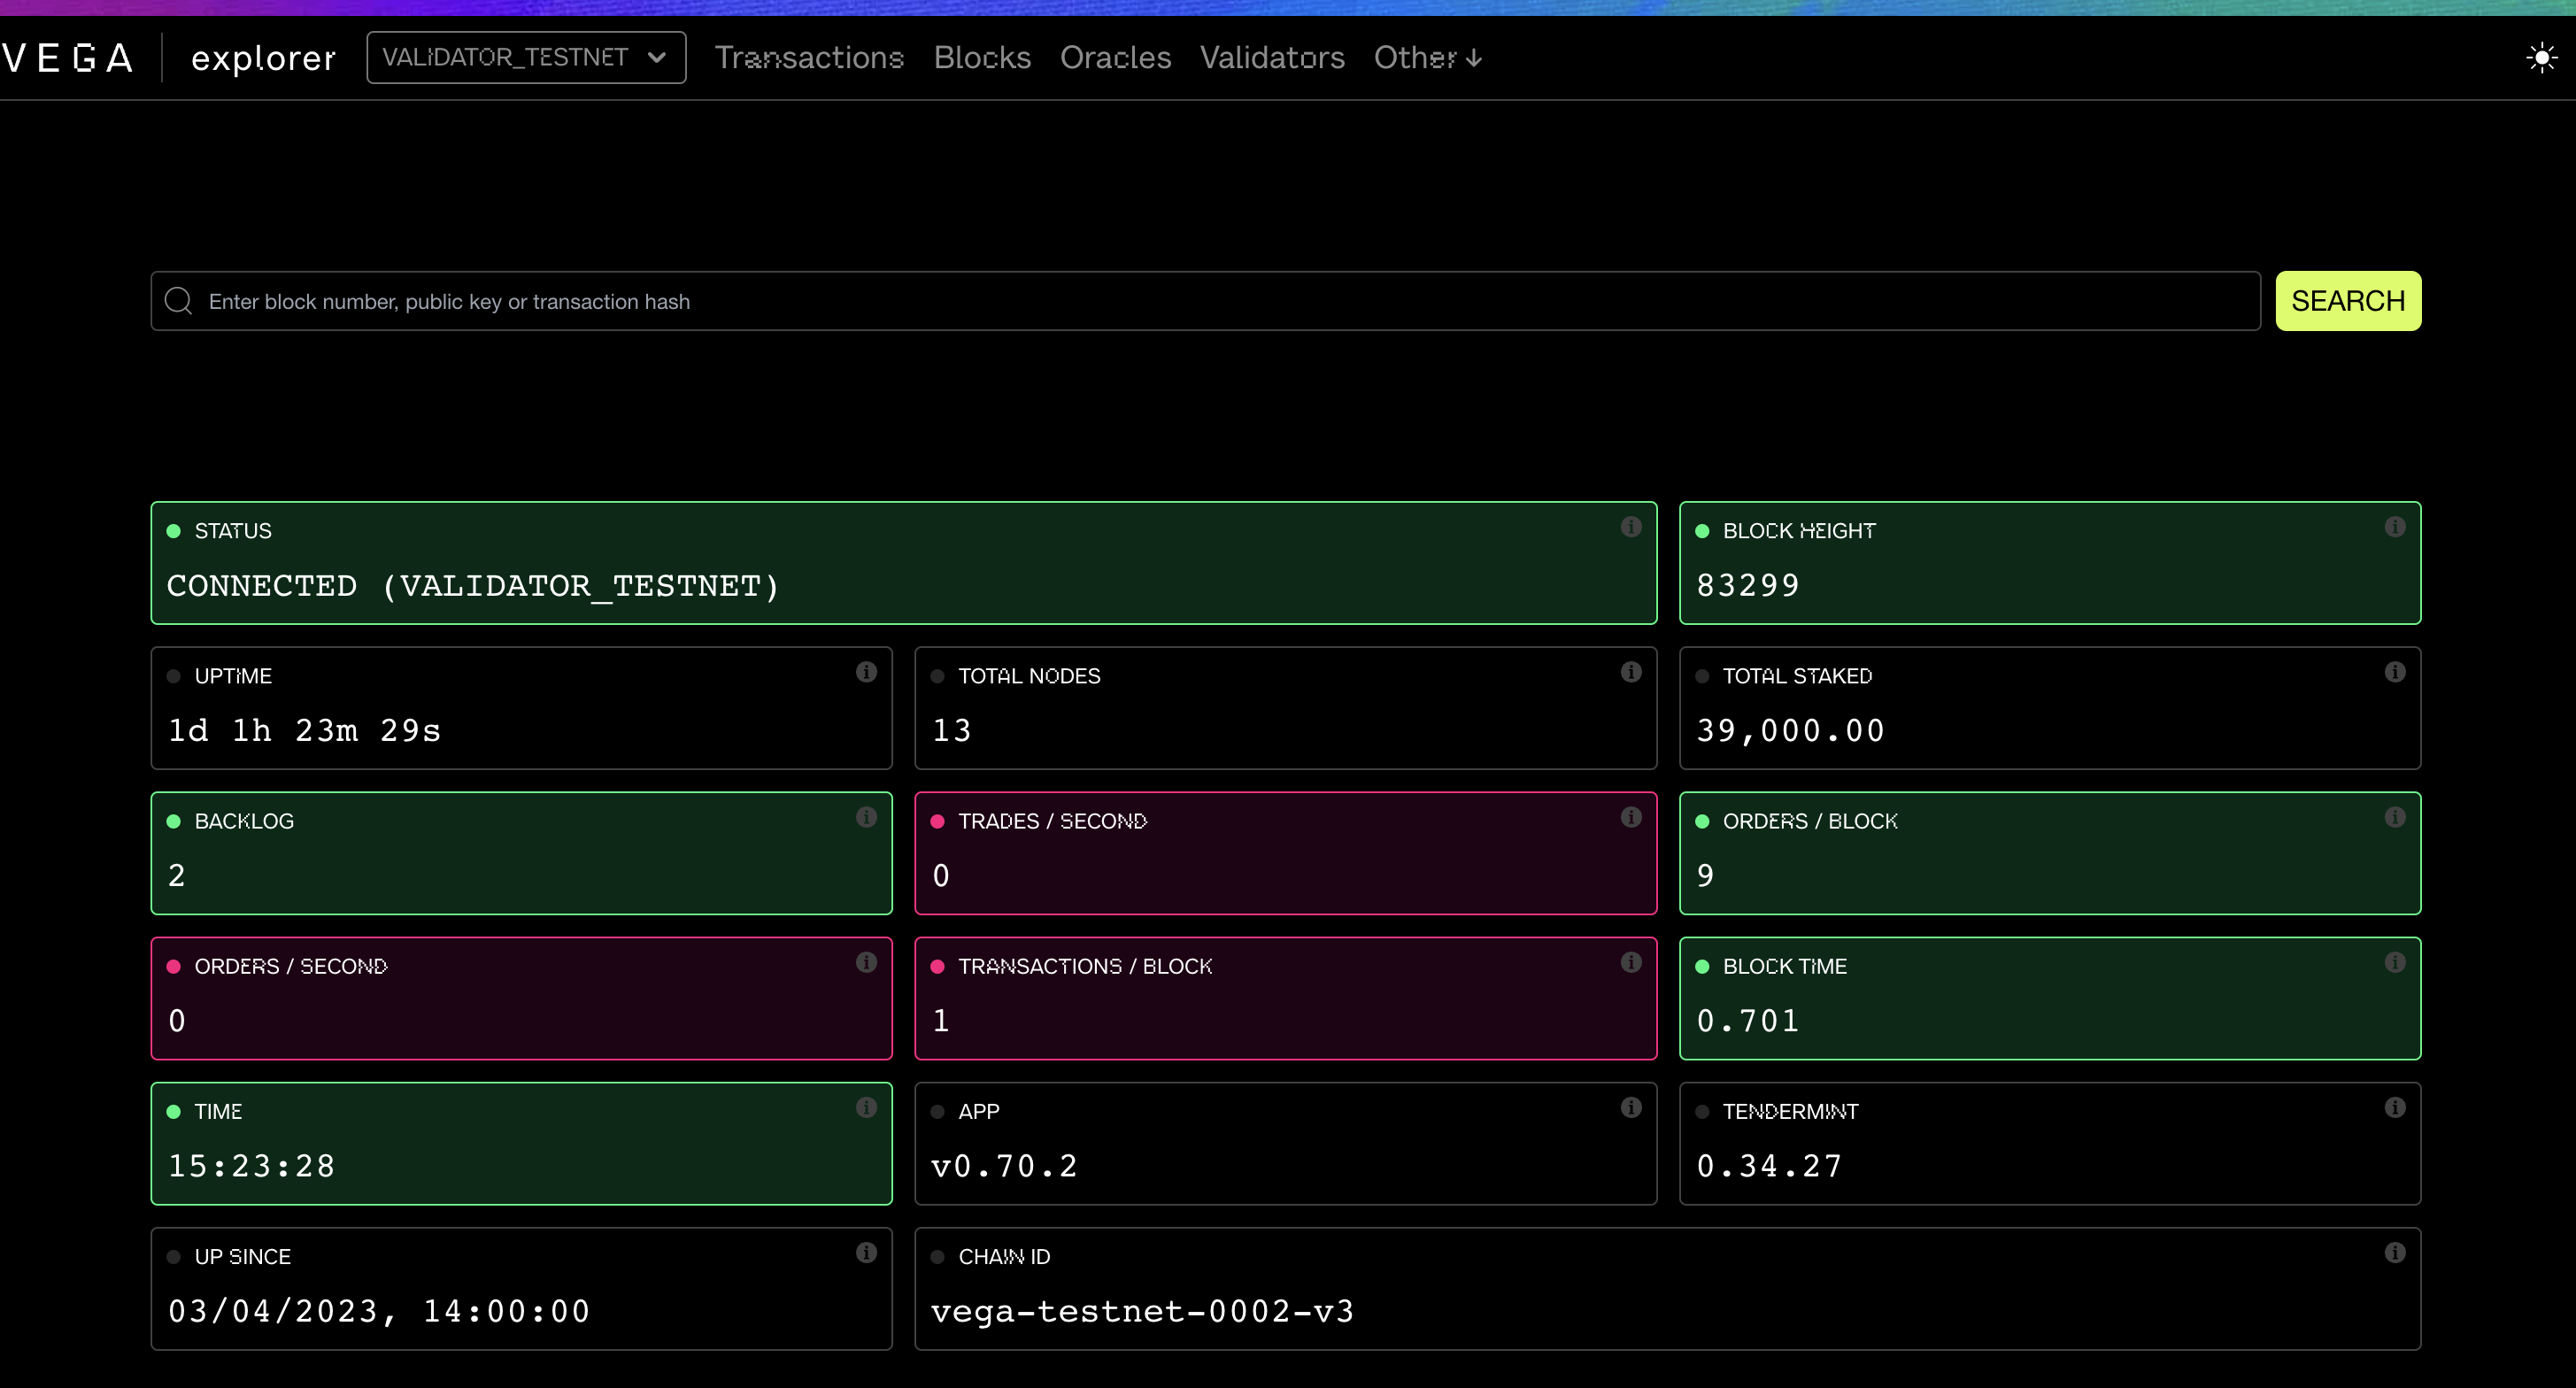Viewport: 2576px width, 1388px height.
Task: Open the info tooltip on STATUS card
Action: [x=1632, y=526]
